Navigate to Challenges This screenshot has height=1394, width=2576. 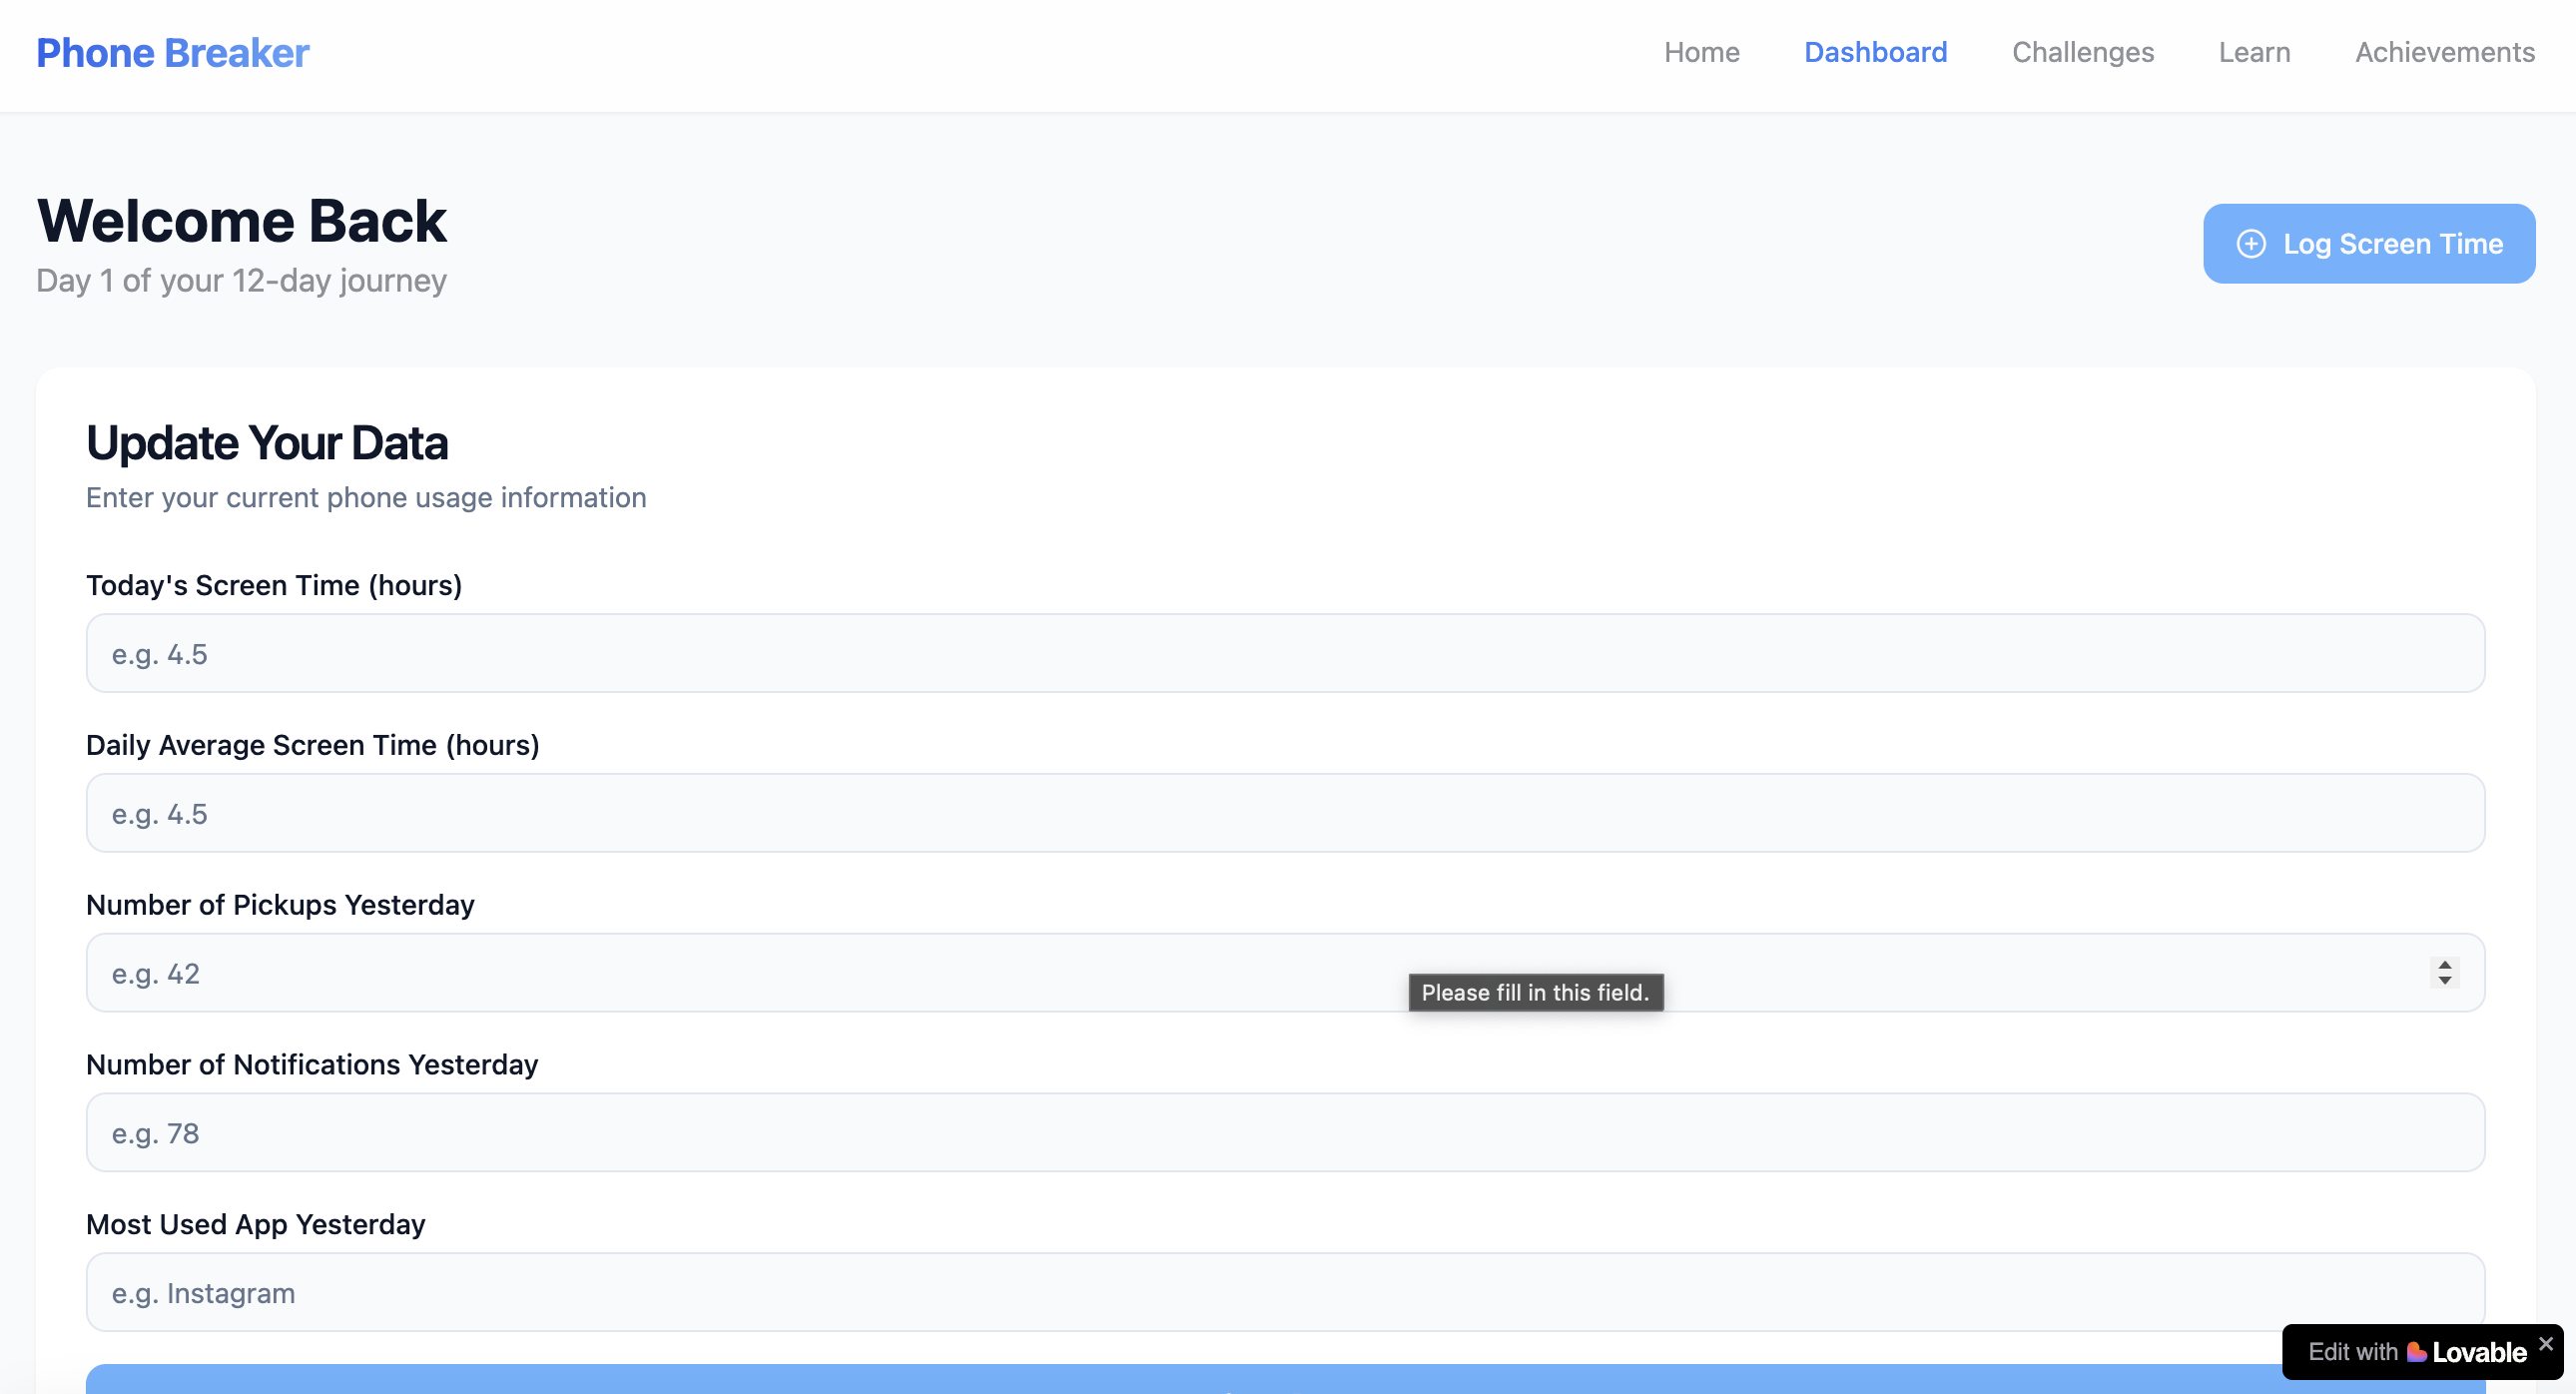(x=2082, y=52)
